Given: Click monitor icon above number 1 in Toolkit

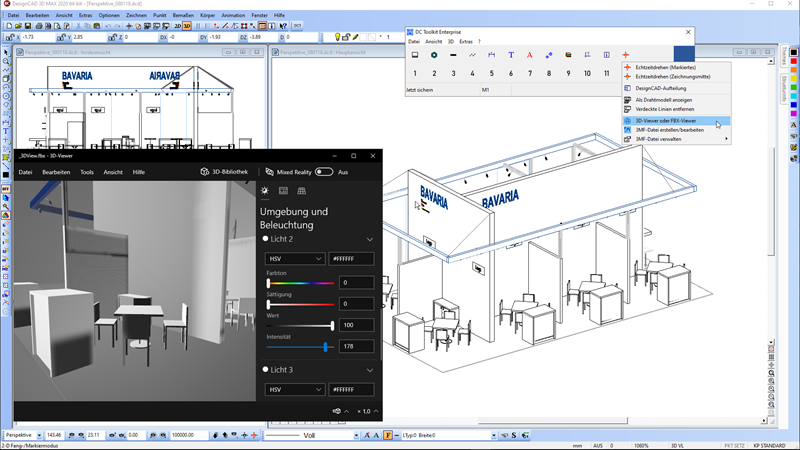Looking at the screenshot, I should pos(415,55).
